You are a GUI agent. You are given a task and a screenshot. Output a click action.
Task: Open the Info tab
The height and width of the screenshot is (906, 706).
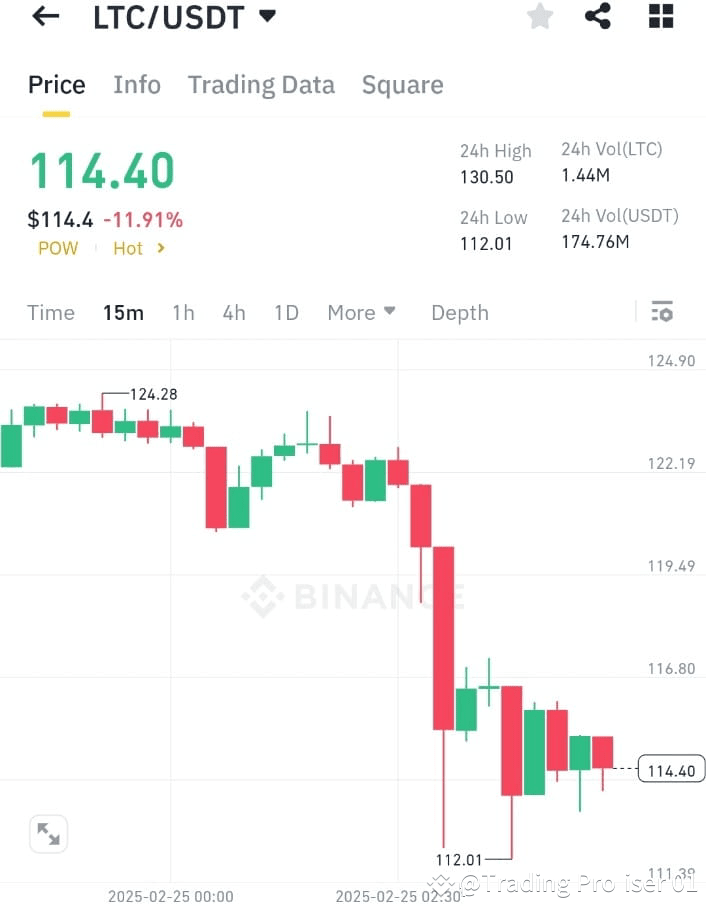(137, 84)
